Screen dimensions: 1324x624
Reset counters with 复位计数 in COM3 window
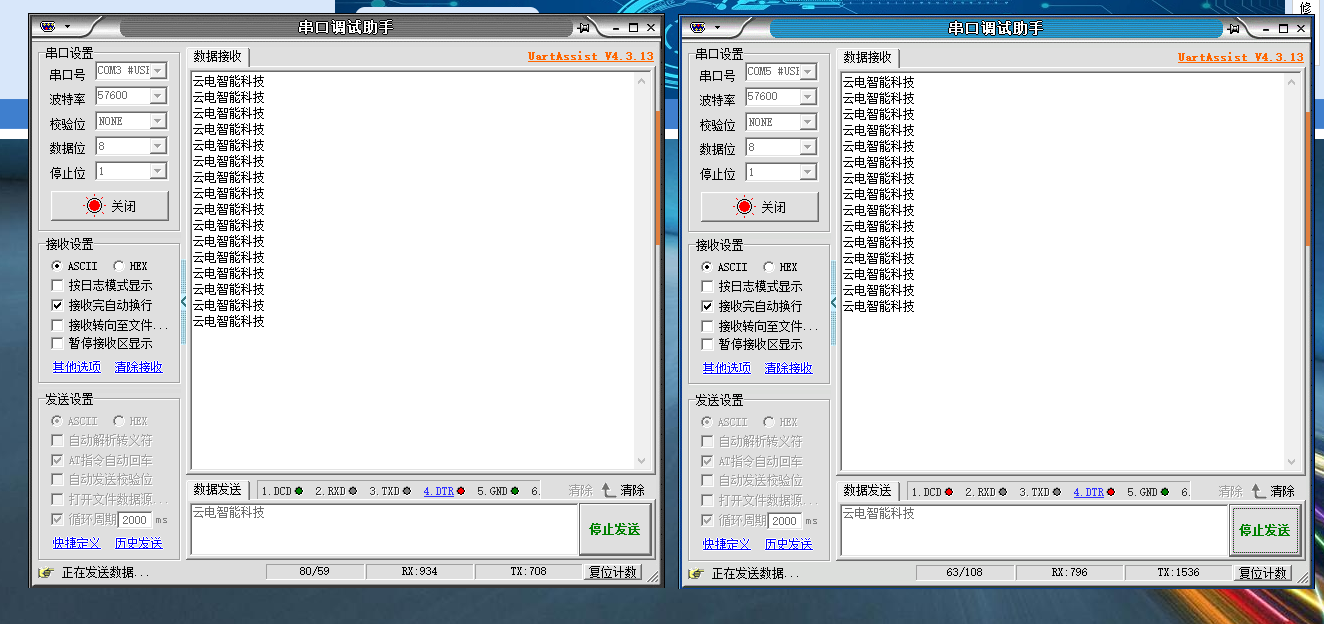612,572
